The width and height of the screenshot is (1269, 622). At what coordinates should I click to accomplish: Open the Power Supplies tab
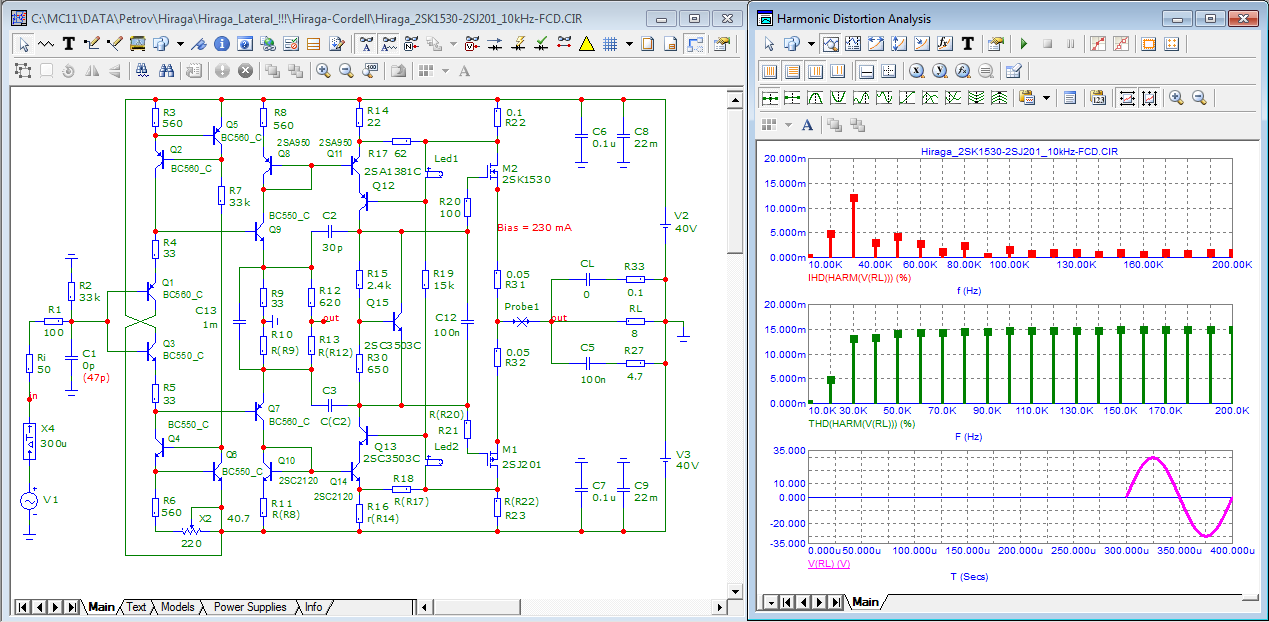tap(249, 607)
